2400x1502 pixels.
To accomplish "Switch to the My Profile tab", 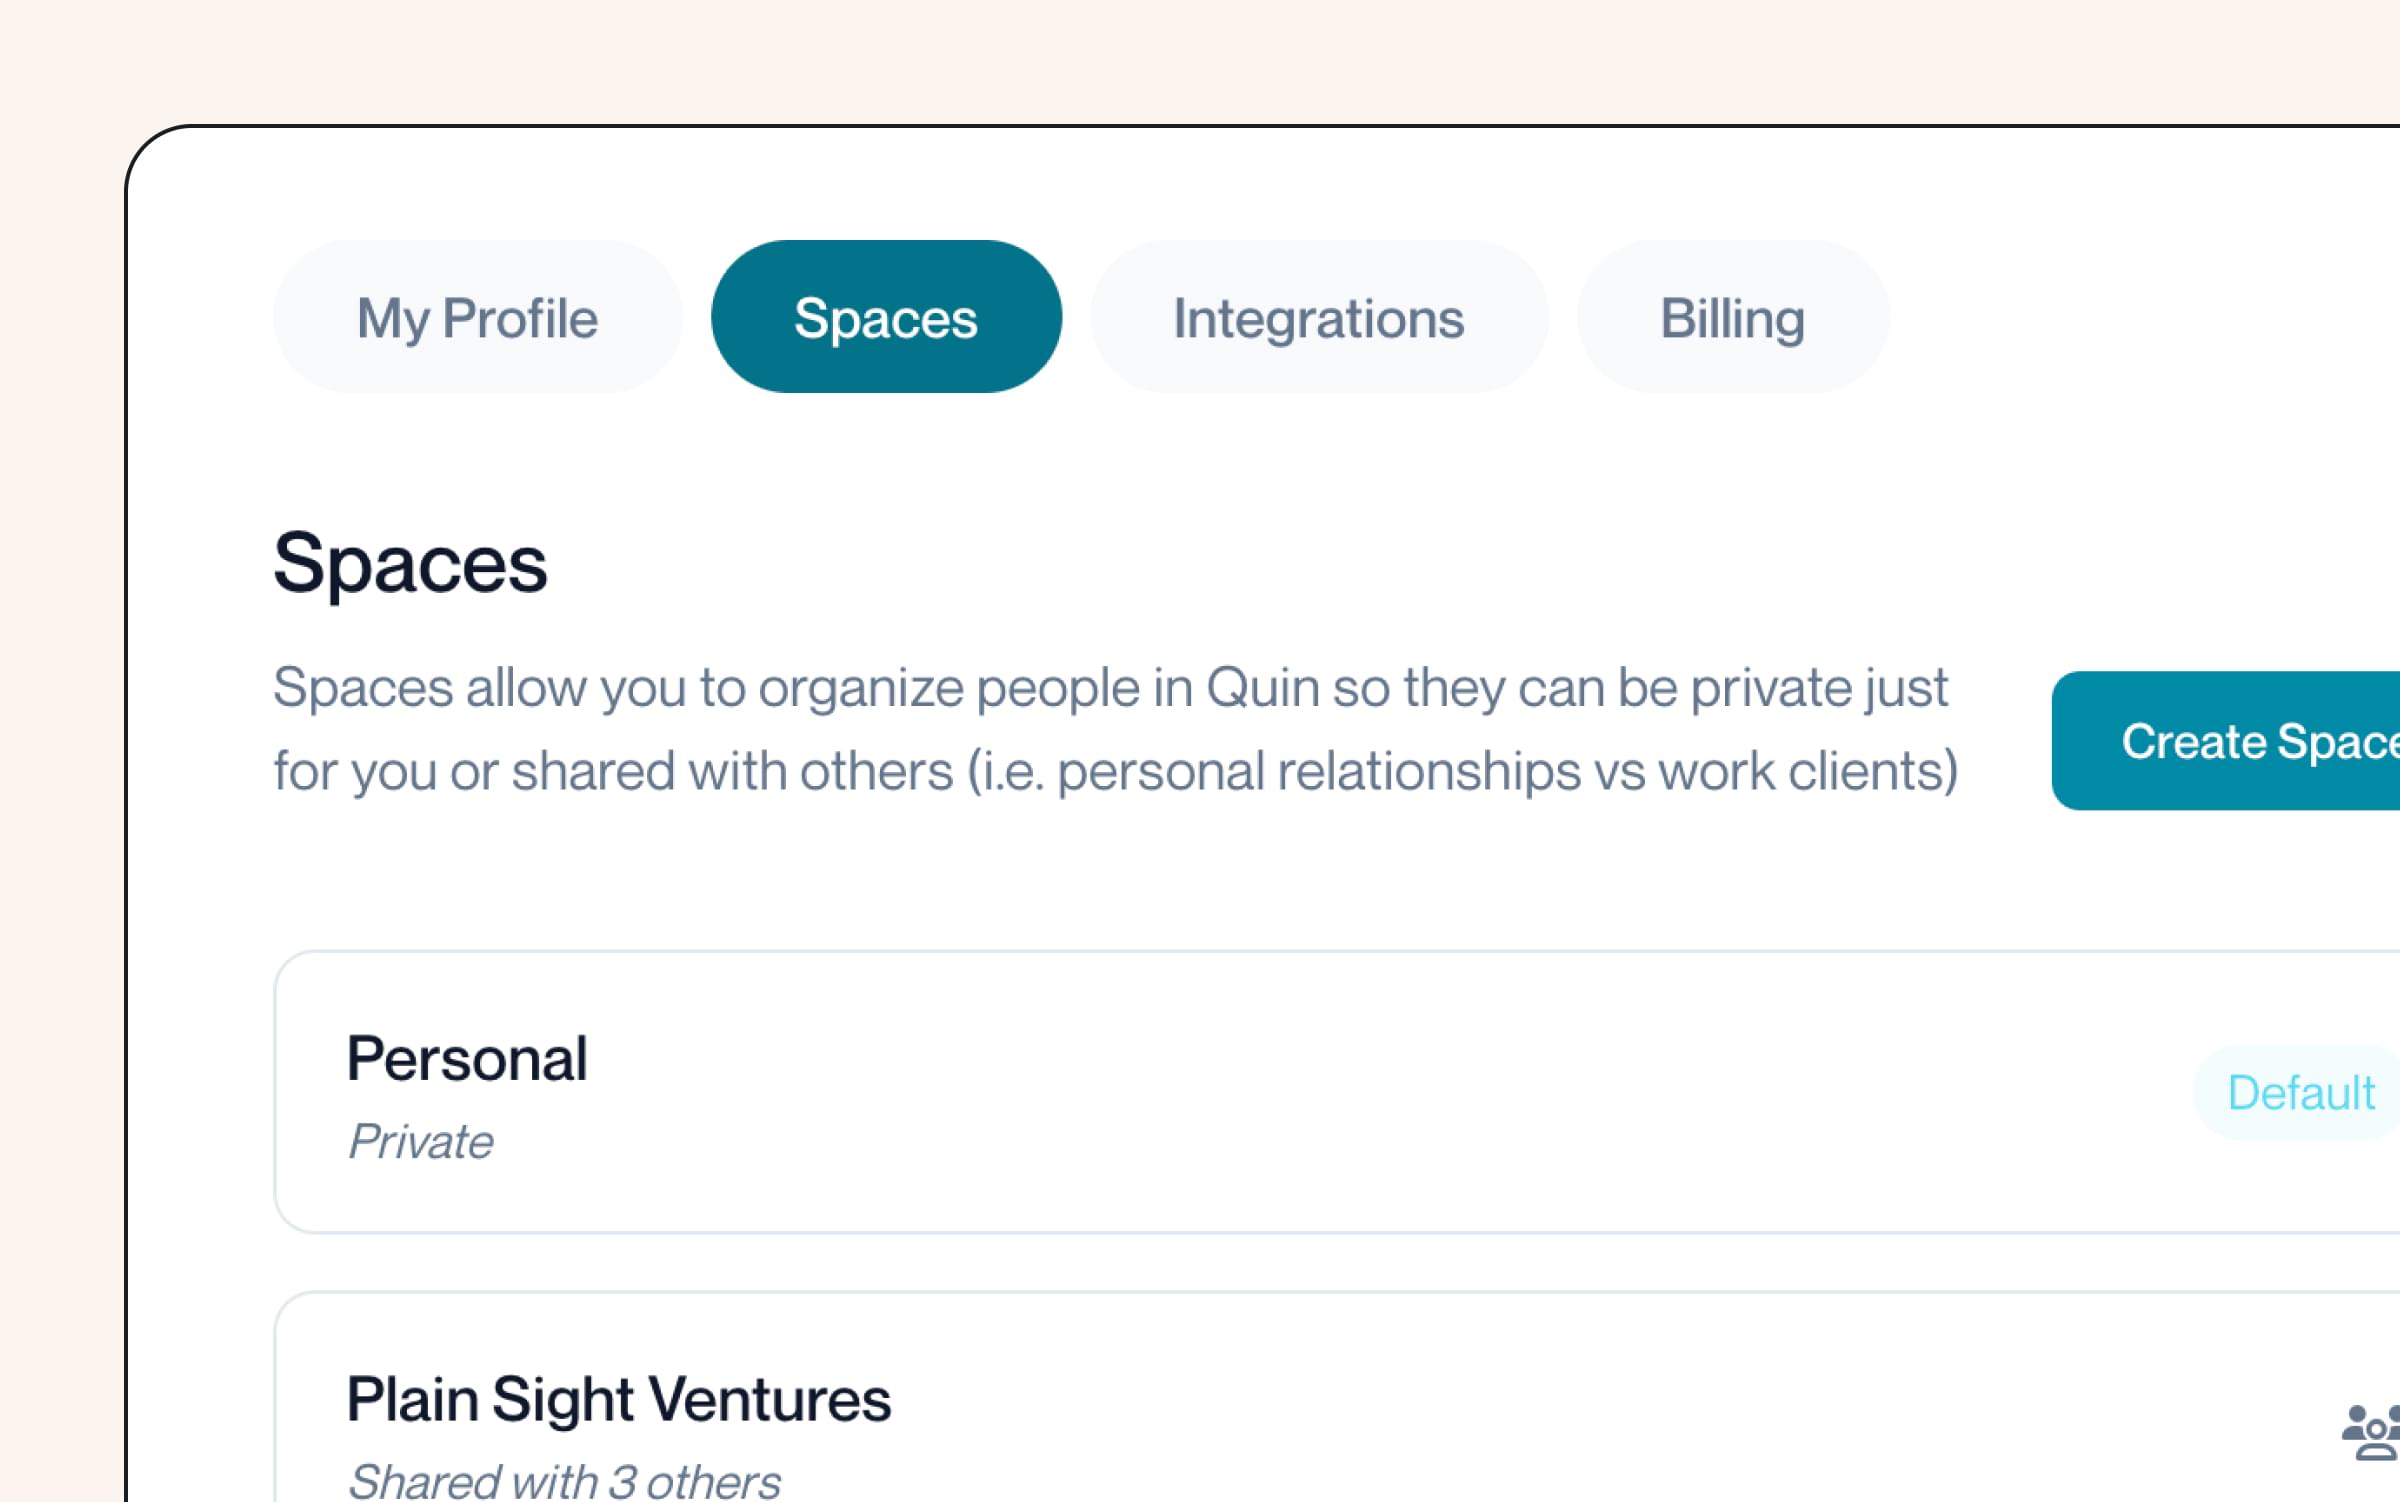I will 478,317.
